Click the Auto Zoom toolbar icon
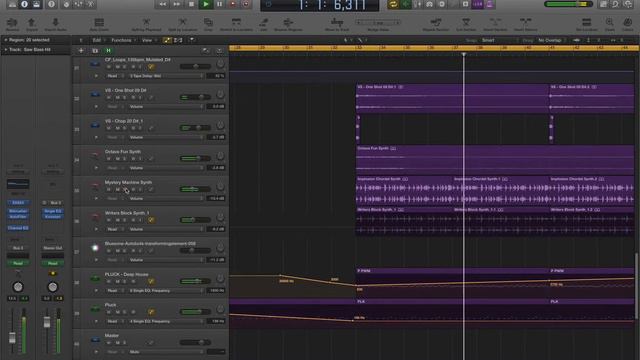 [99, 24]
